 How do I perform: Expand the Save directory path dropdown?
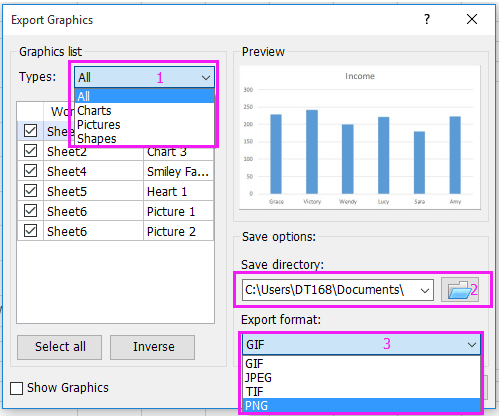[x=424, y=290]
